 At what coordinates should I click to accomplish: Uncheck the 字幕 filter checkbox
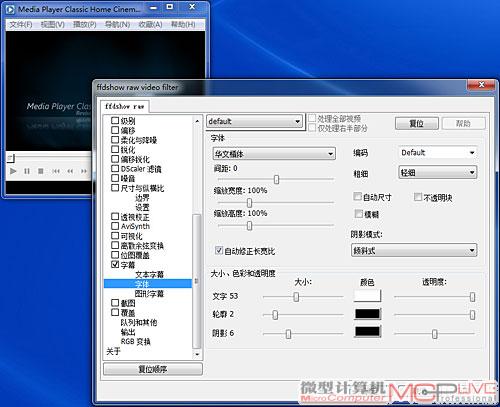click(x=115, y=264)
